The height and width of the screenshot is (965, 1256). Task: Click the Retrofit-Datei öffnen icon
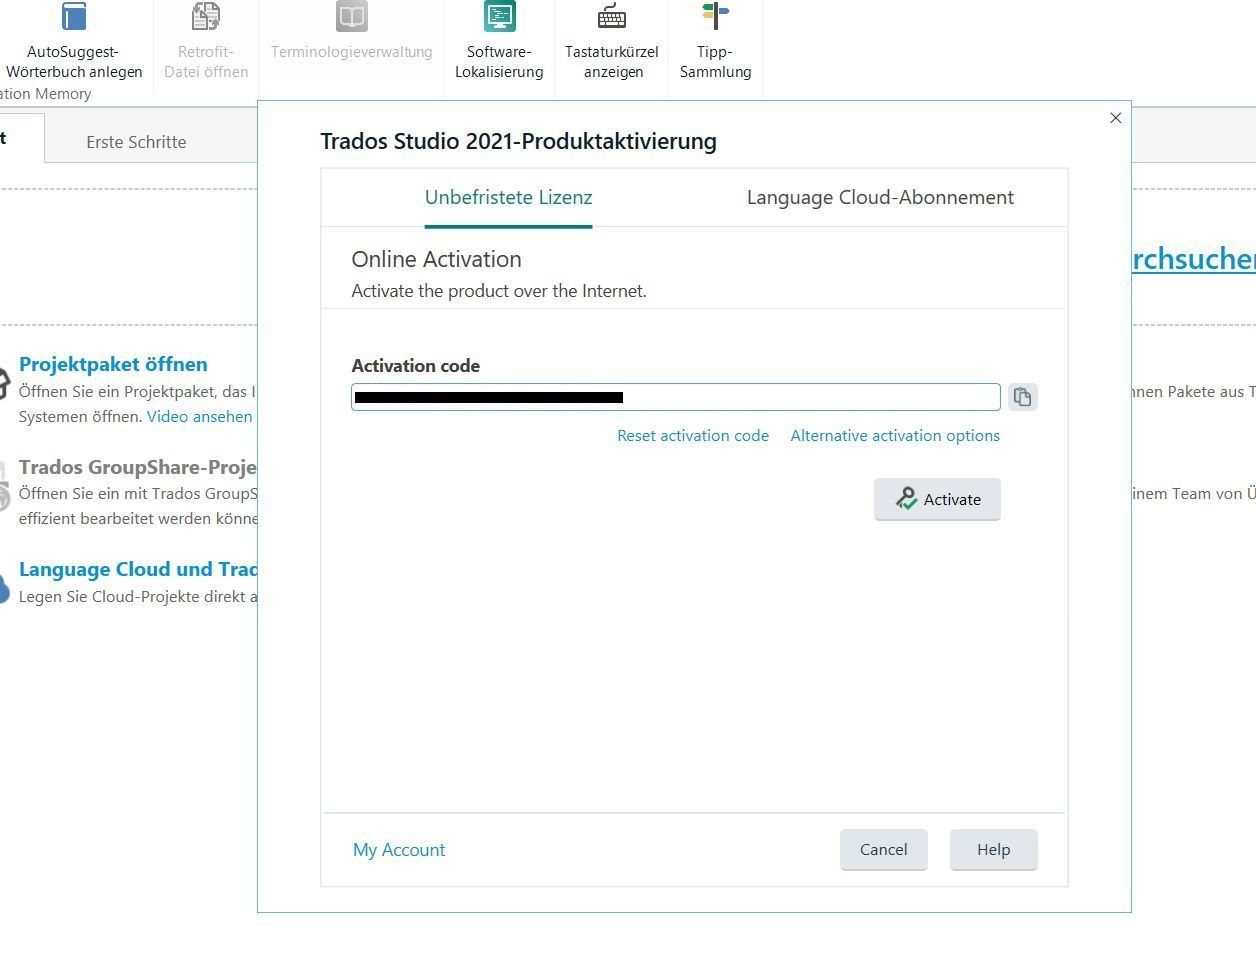click(x=205, y=16)
